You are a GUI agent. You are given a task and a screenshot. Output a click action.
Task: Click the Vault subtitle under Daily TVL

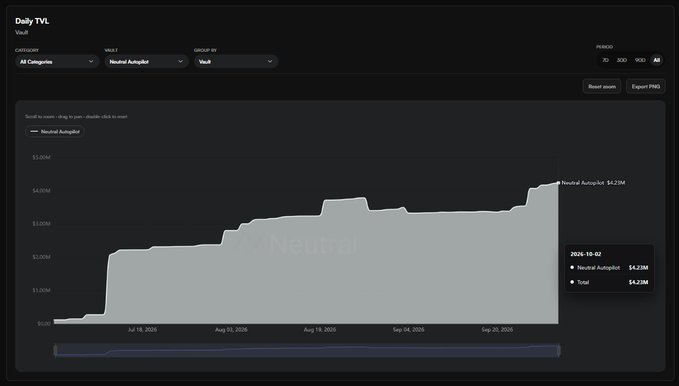pos(22,32)
